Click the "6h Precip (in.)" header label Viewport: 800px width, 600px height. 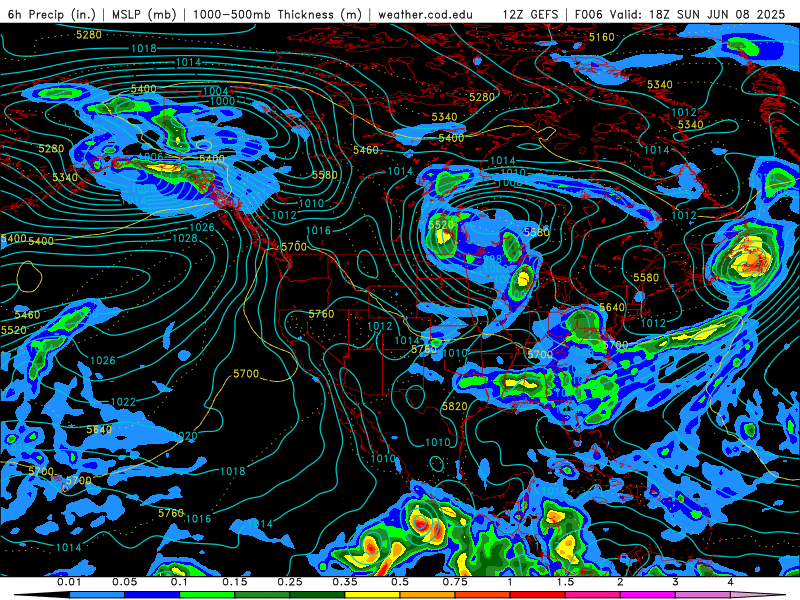pos(52,14)
